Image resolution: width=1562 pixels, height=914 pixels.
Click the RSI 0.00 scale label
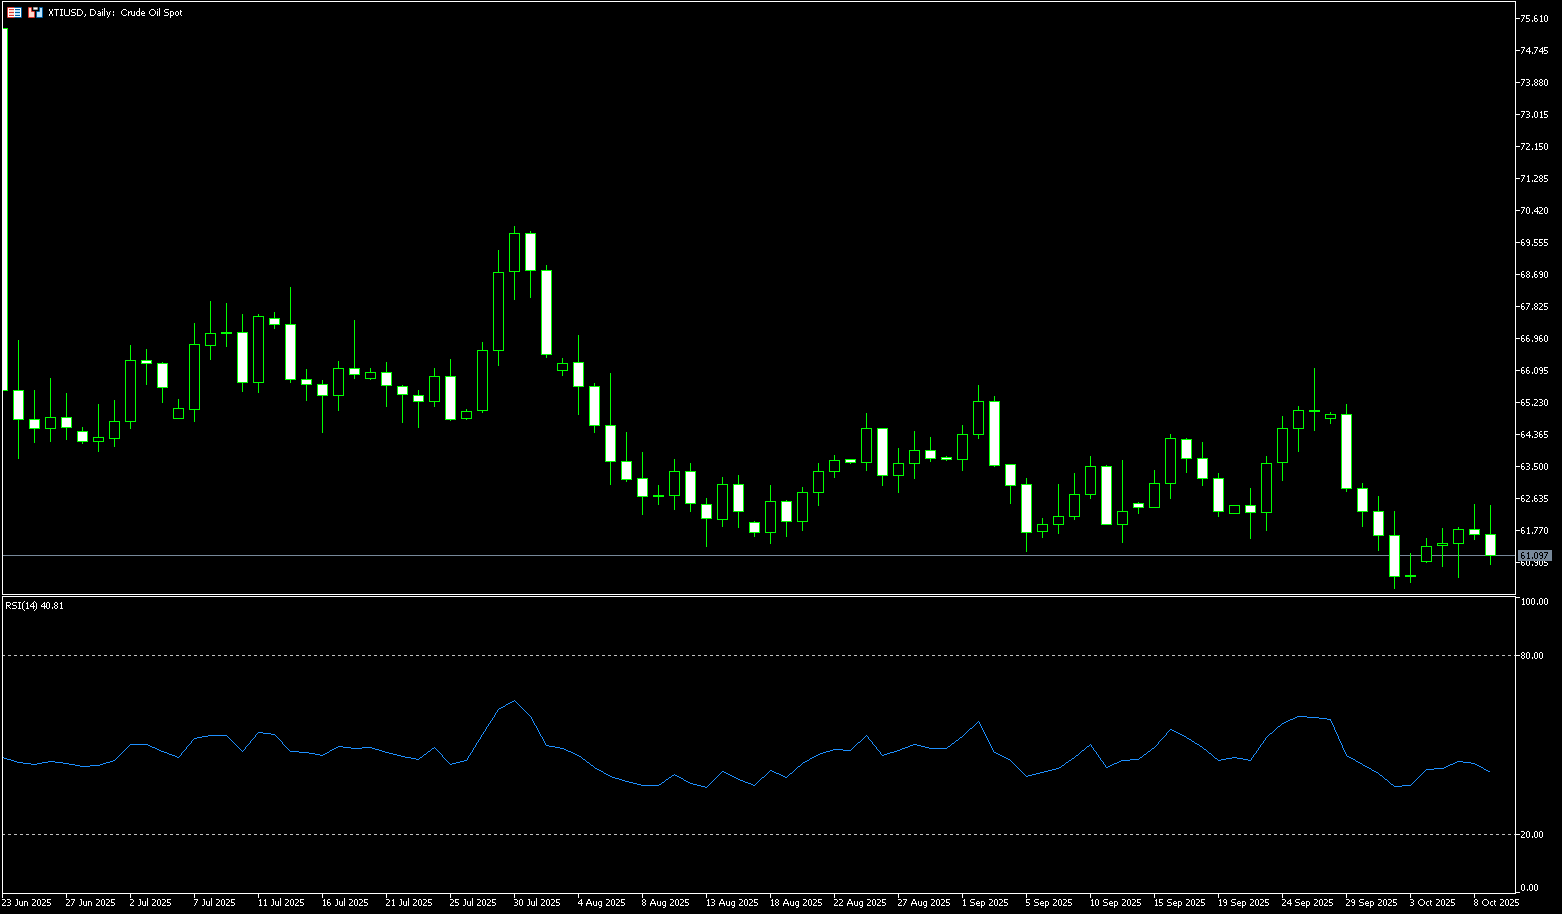1529,888
